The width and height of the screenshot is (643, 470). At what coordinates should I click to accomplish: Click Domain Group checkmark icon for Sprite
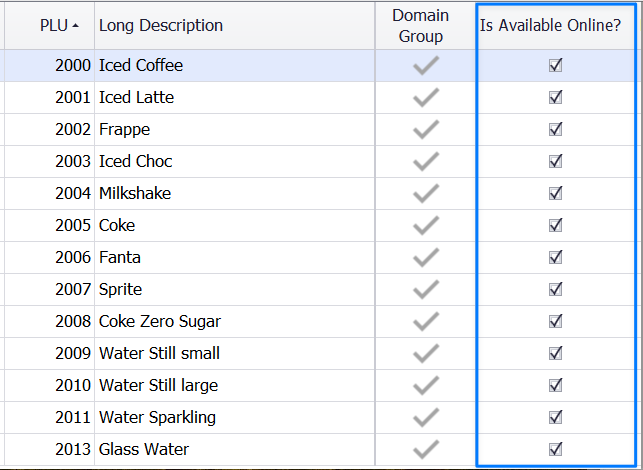(x=426, y=290)
